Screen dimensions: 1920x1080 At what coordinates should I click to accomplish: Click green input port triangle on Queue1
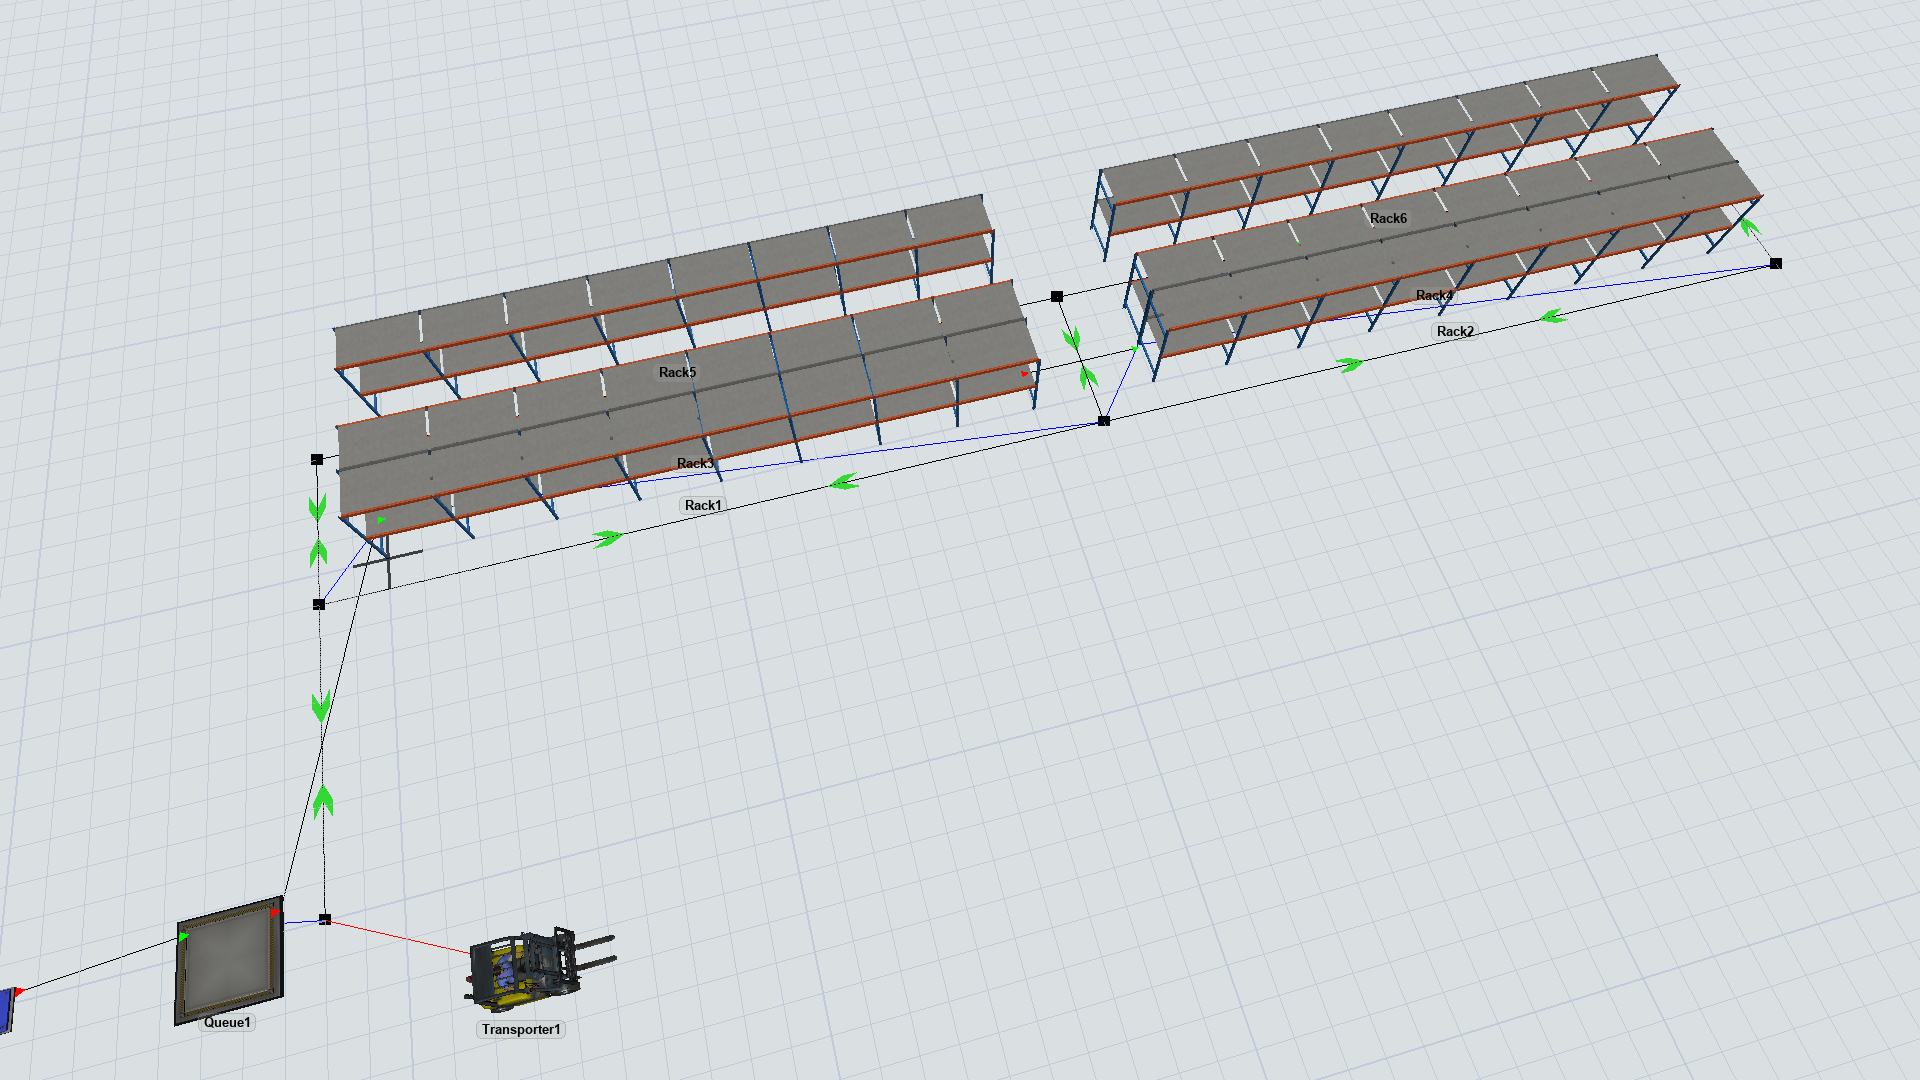[184, 936]
